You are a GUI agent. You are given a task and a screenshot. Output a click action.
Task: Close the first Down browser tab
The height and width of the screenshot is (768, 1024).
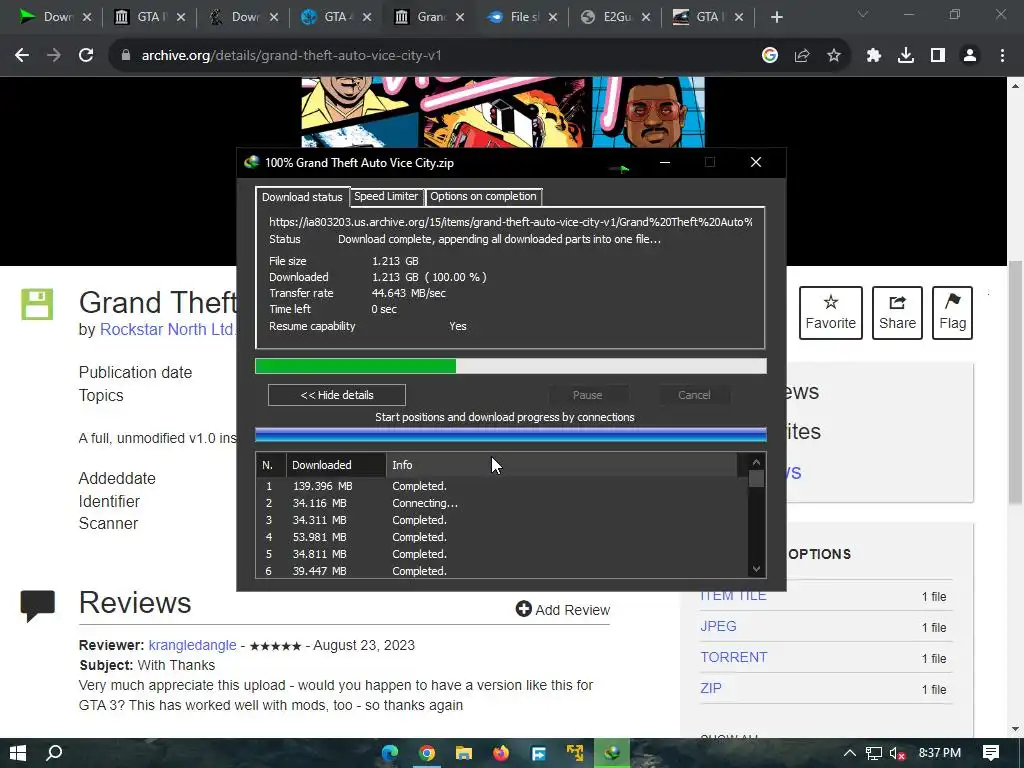point(88,17)
